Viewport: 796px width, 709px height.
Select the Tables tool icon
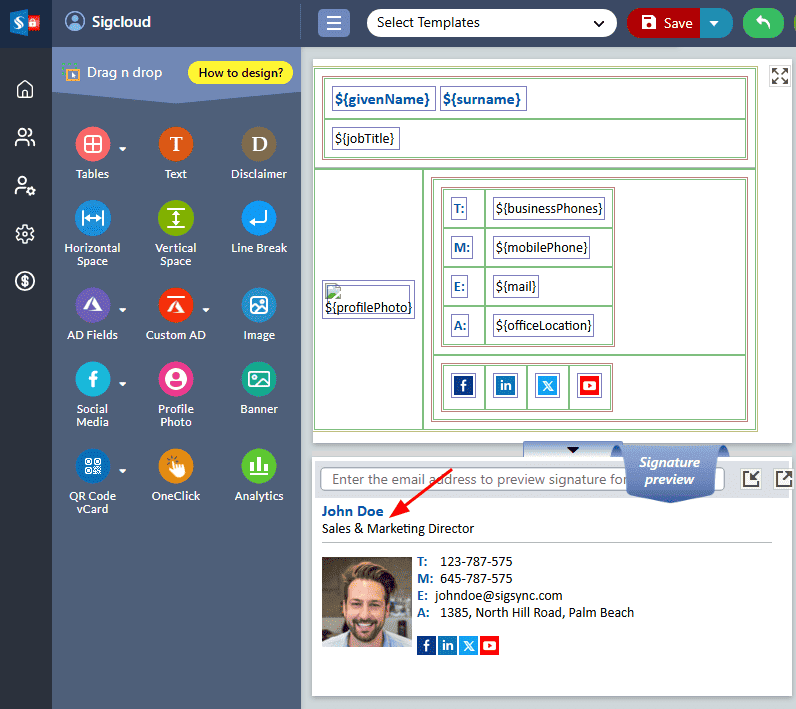[92, 146]
